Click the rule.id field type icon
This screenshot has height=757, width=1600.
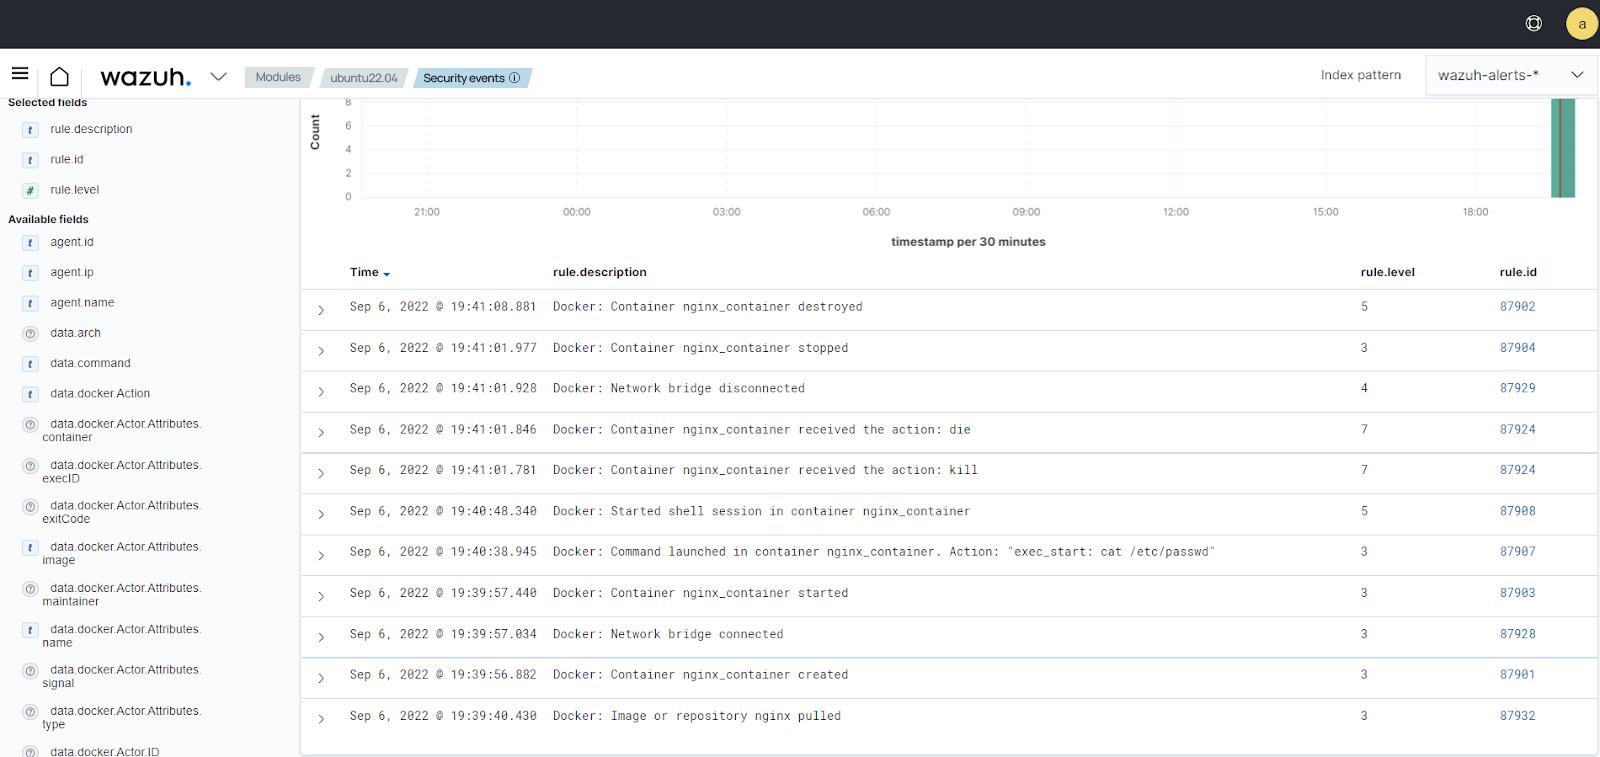click(31, 160)
